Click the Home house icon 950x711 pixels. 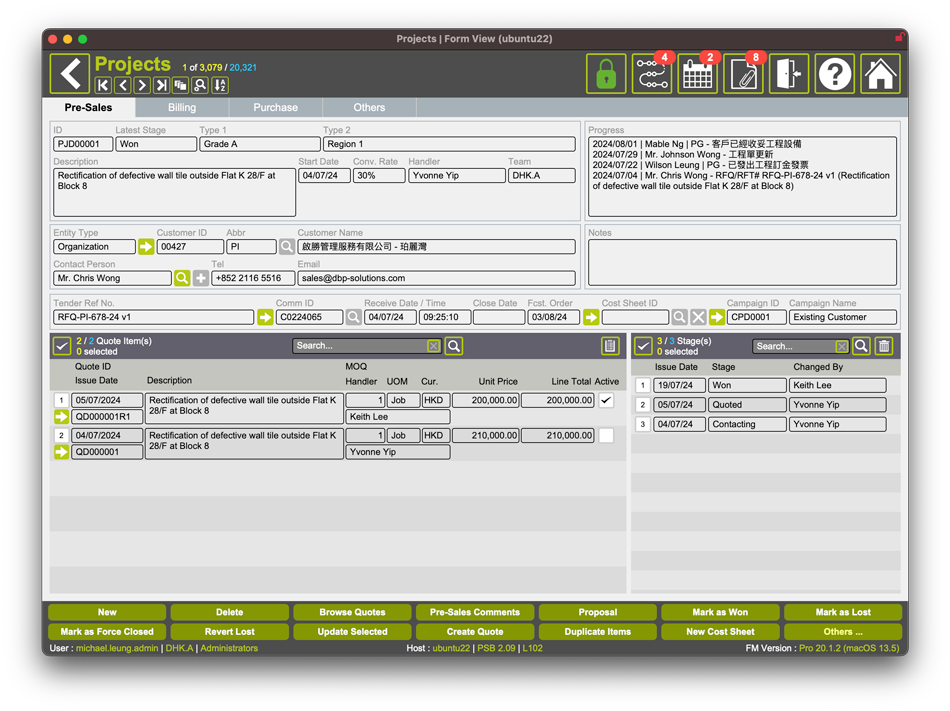pos(880,74)
